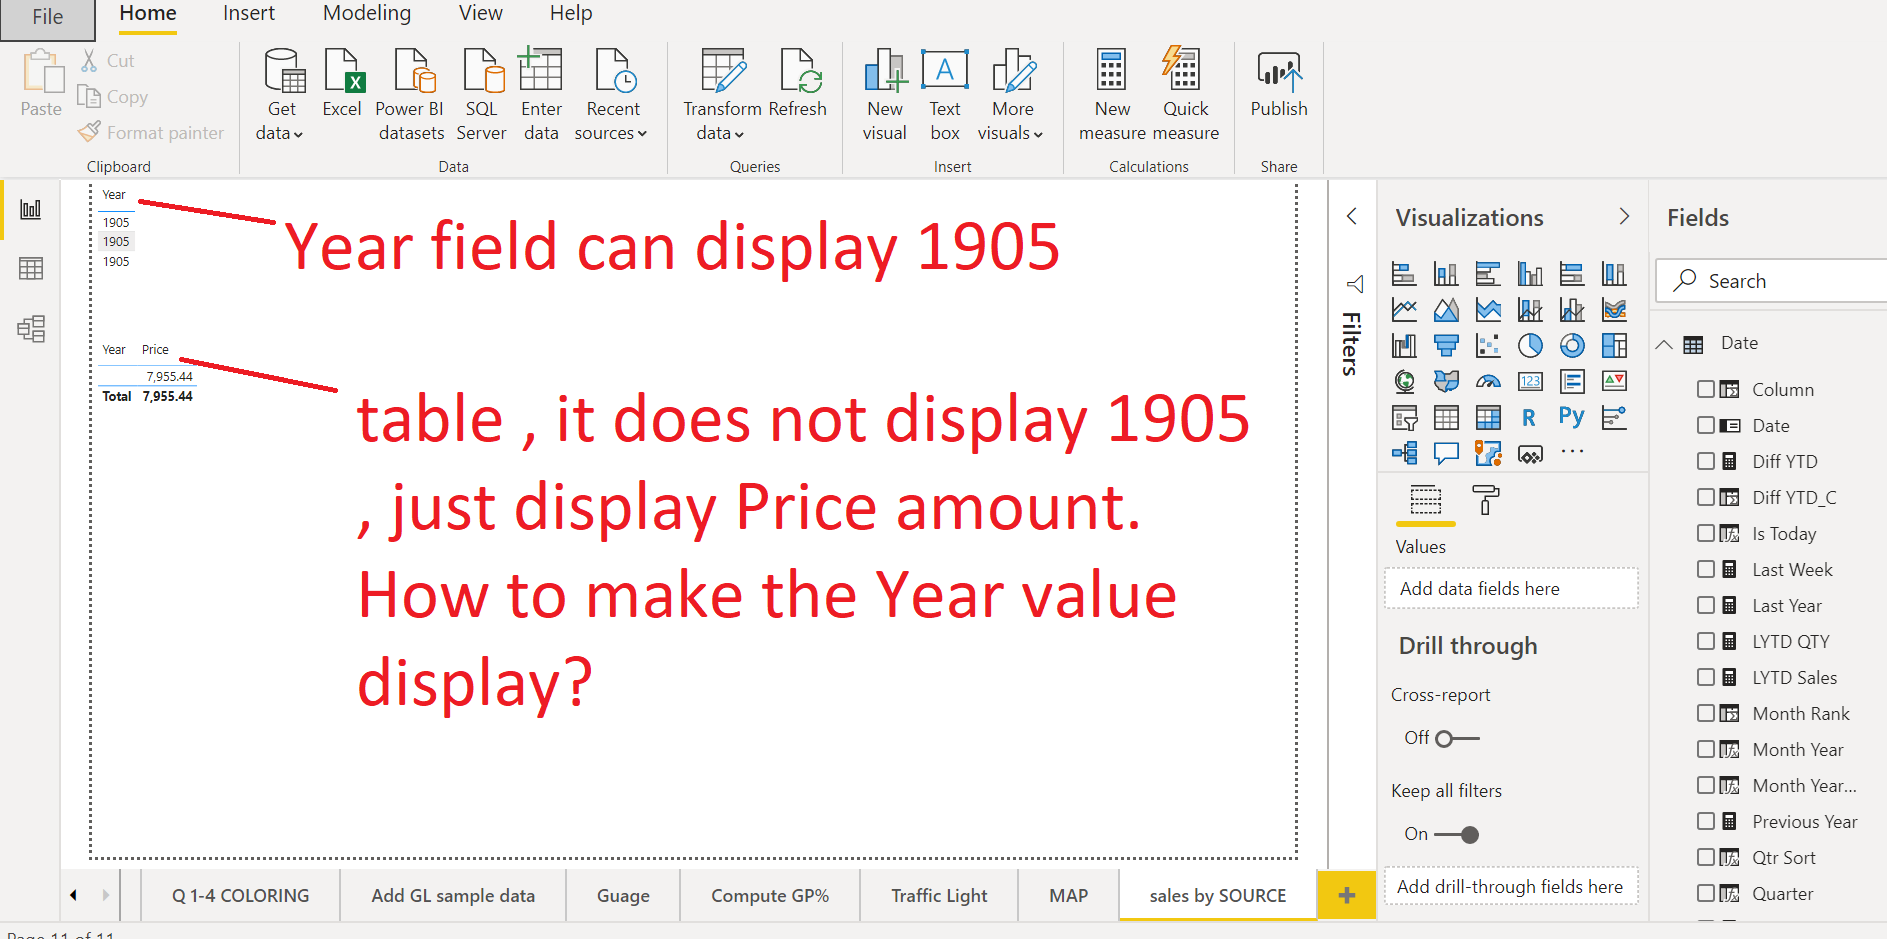Show previous page tabs arrow
Viewport: 1887px width, 939px height.
point(74,896)
